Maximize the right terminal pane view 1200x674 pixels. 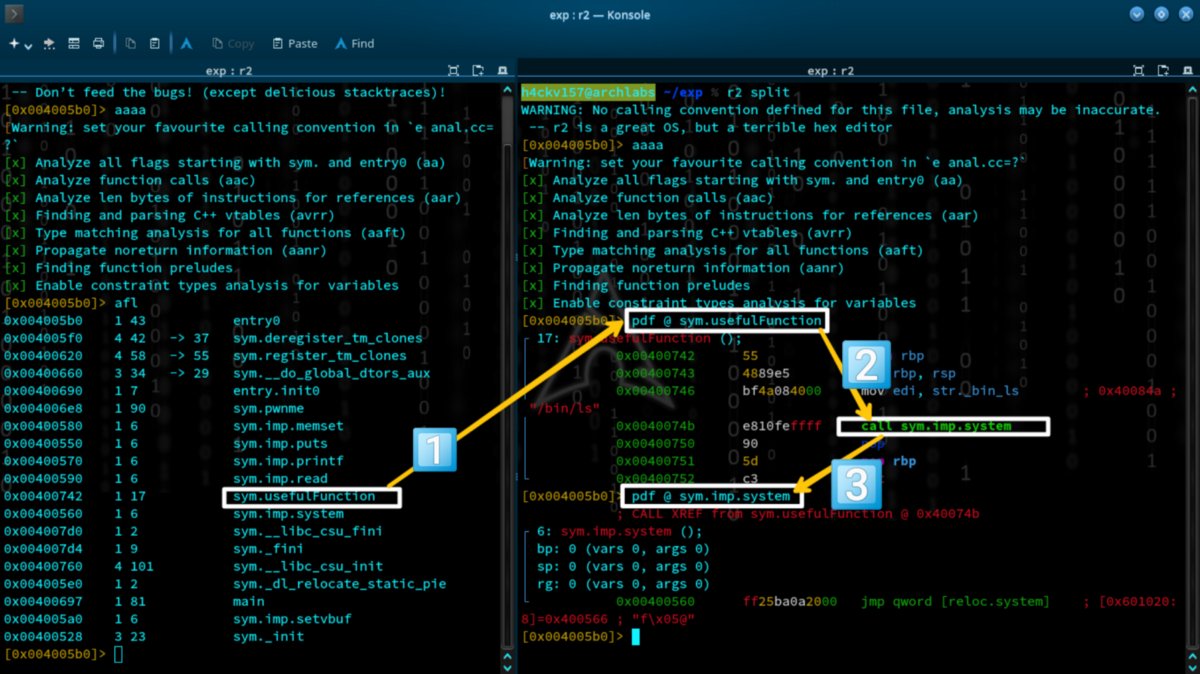tap(1136, 71)
